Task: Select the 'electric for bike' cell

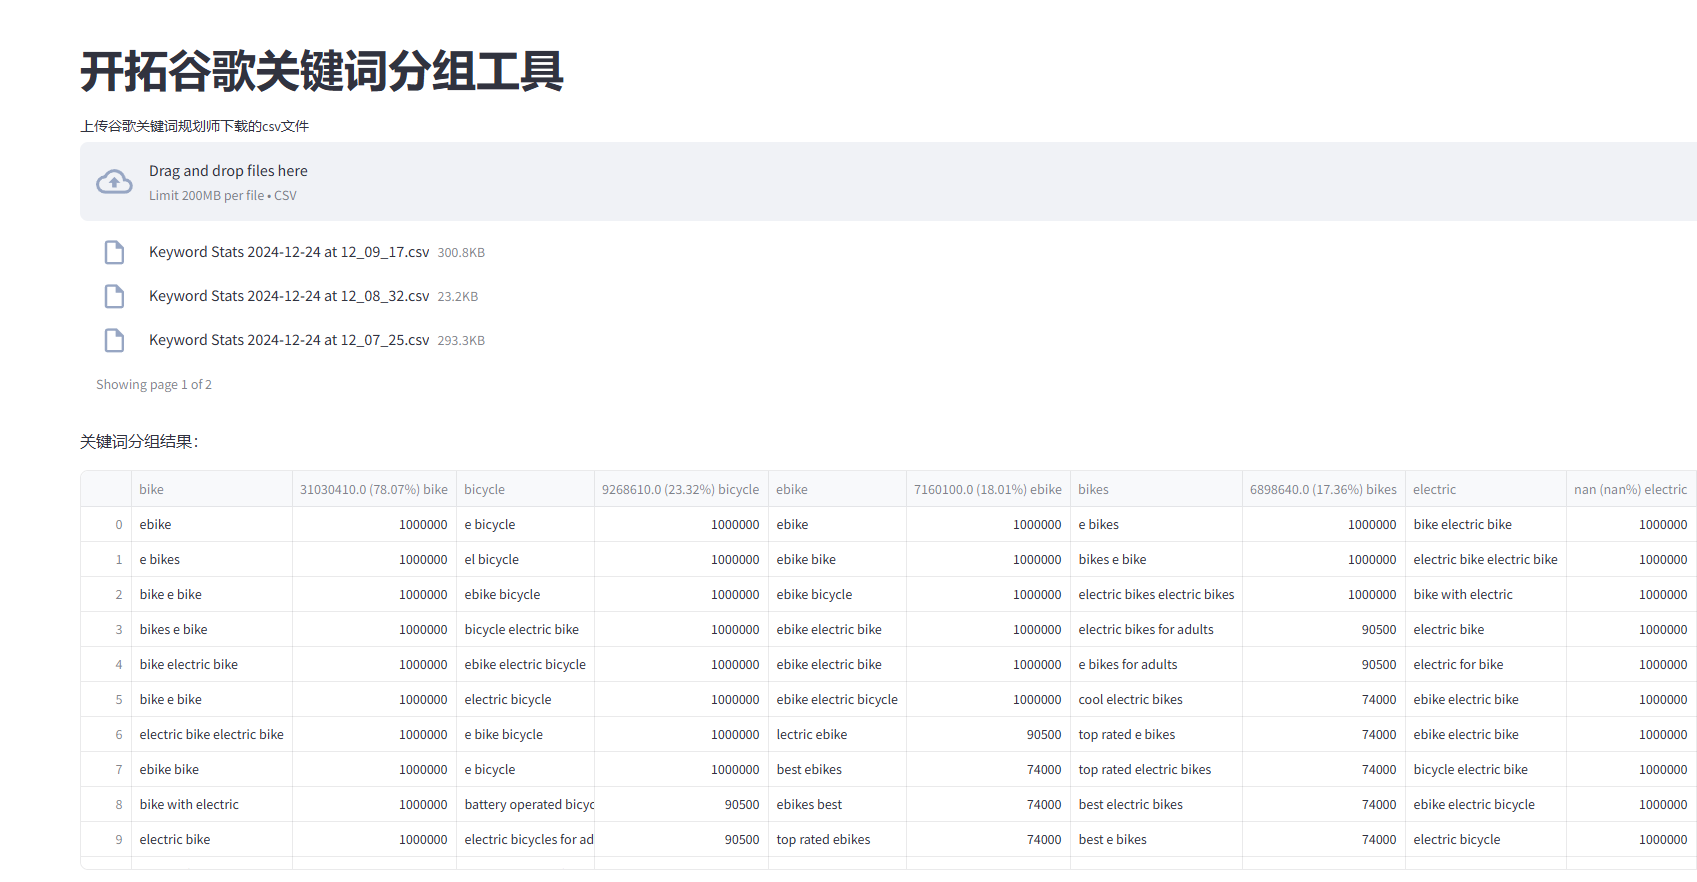Action: (1458, 664)
